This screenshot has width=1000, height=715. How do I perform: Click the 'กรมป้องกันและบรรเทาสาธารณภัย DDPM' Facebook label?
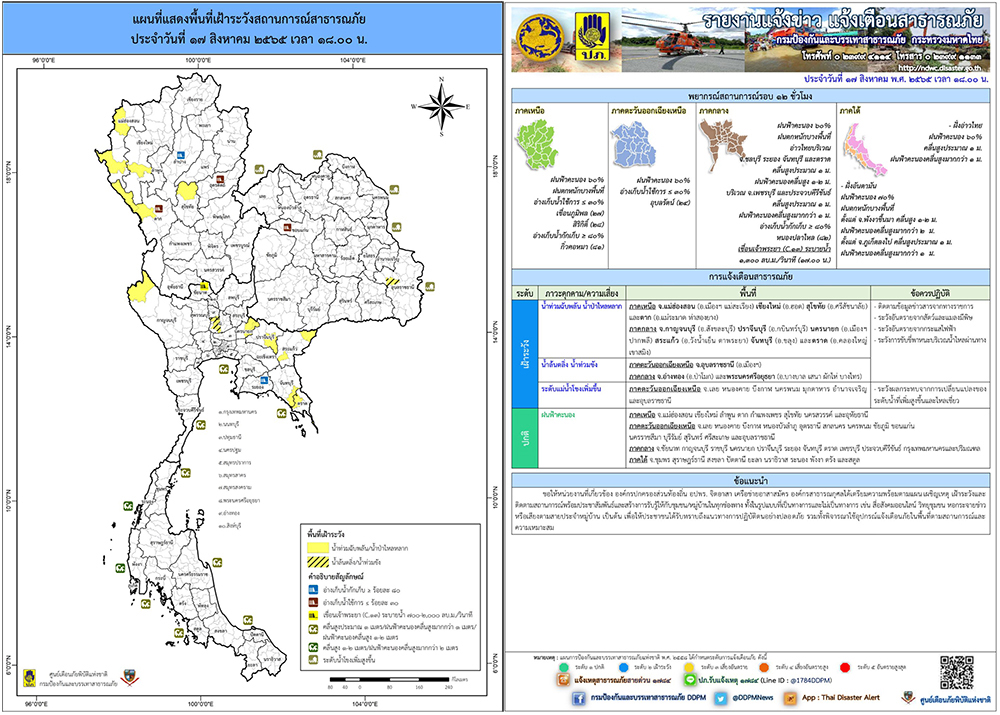click(x=648, y=698)
